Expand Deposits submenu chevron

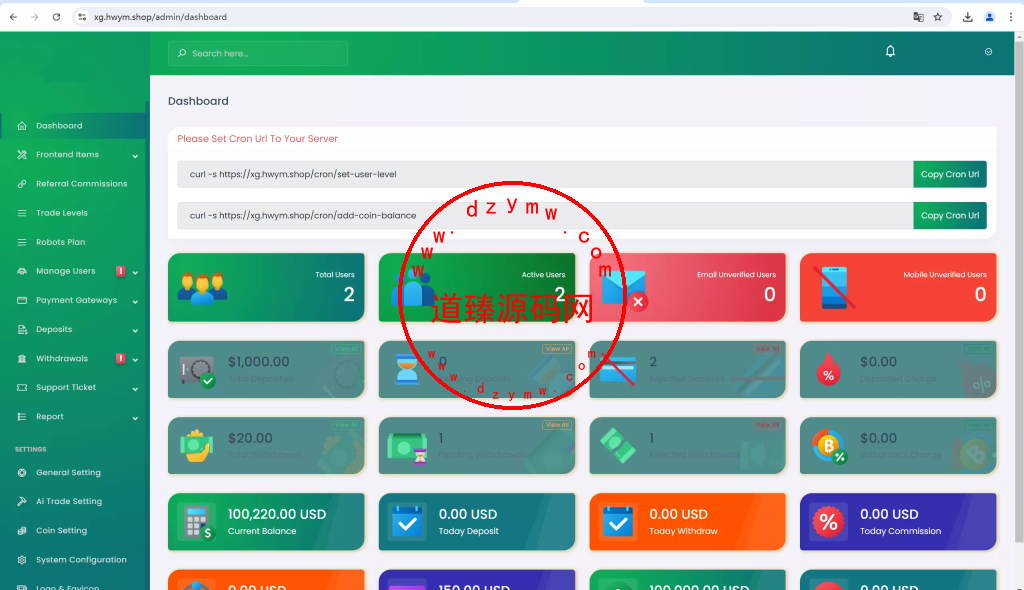(135, 331)
